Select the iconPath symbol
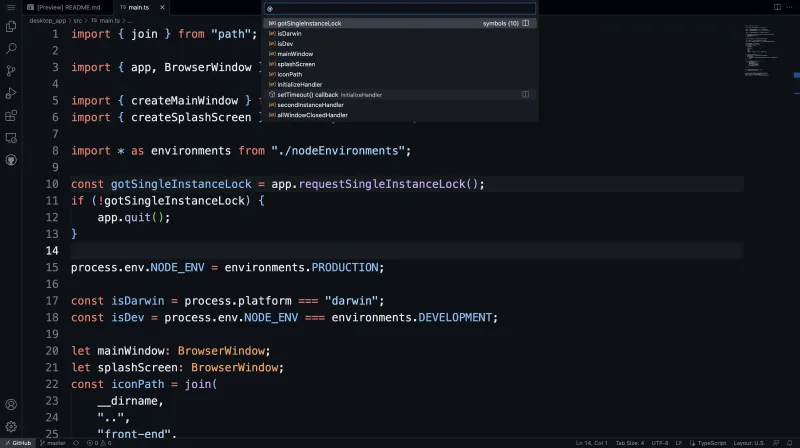Screen dimensions: 800x448 (400, 74)
